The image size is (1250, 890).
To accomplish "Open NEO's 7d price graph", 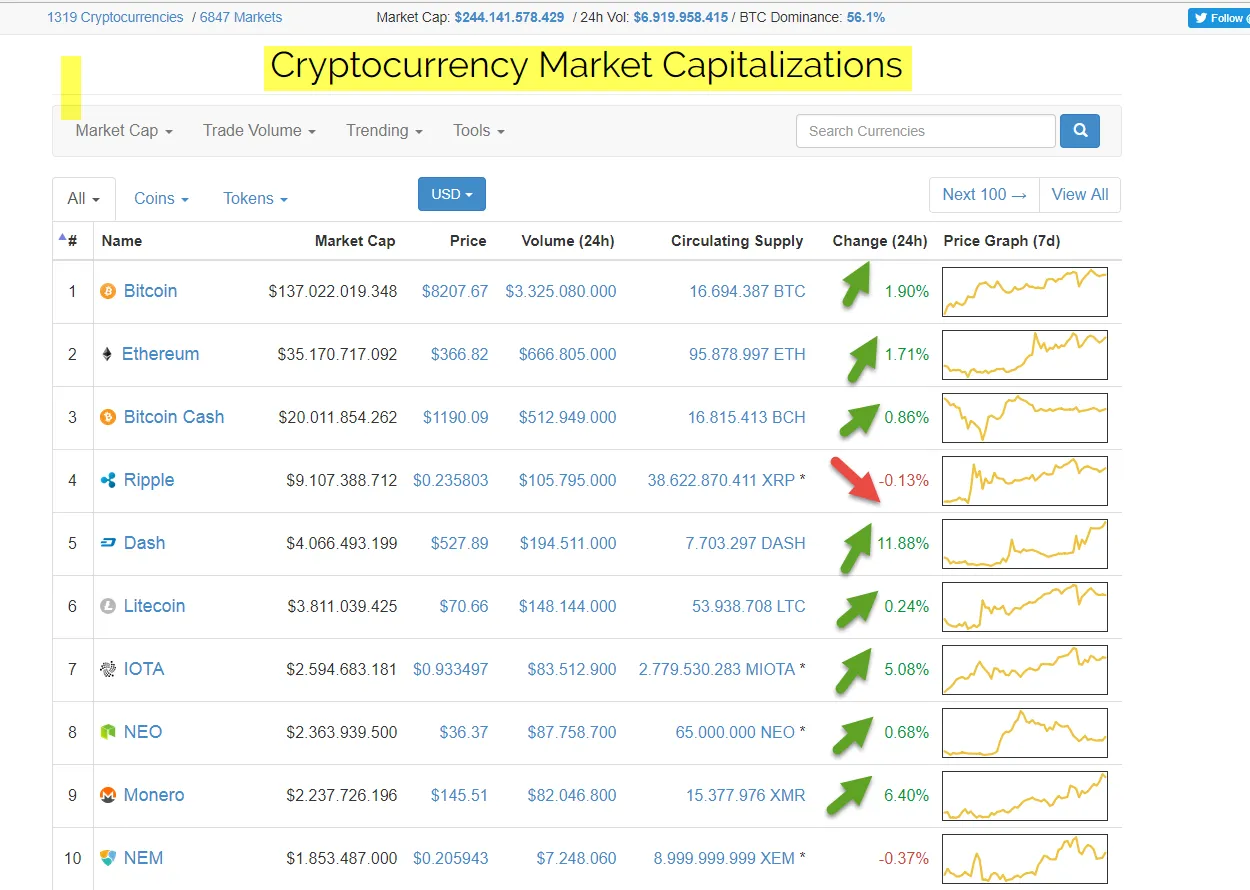I will tap(1025, 733).
